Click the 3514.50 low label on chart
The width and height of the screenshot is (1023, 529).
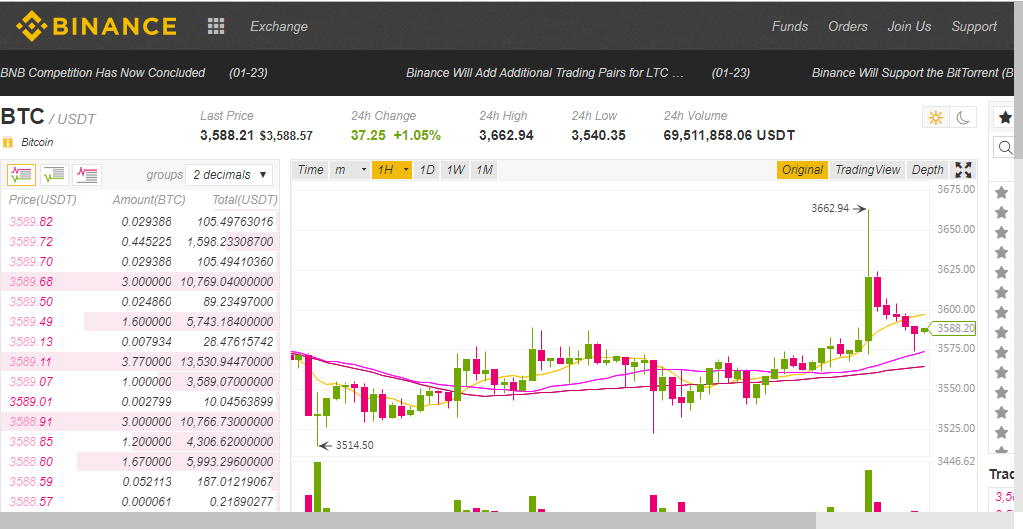pos(354,446)
